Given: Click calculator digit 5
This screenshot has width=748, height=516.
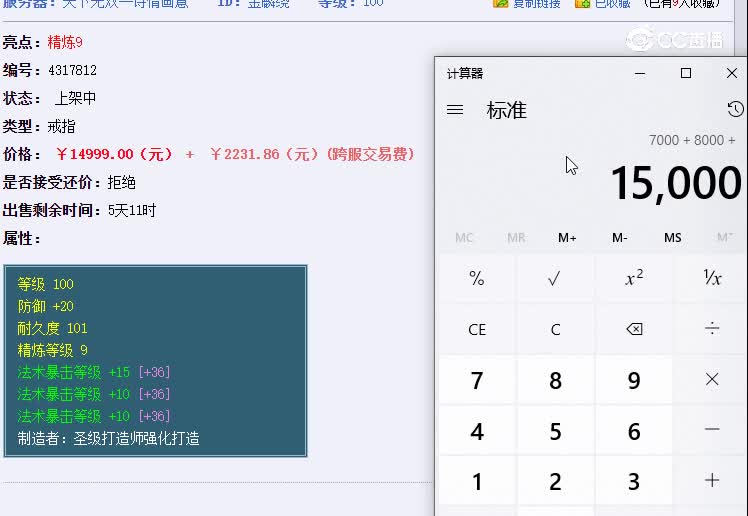Looking at the screenshot, I should pyautogui.click(x=555, y=431).
